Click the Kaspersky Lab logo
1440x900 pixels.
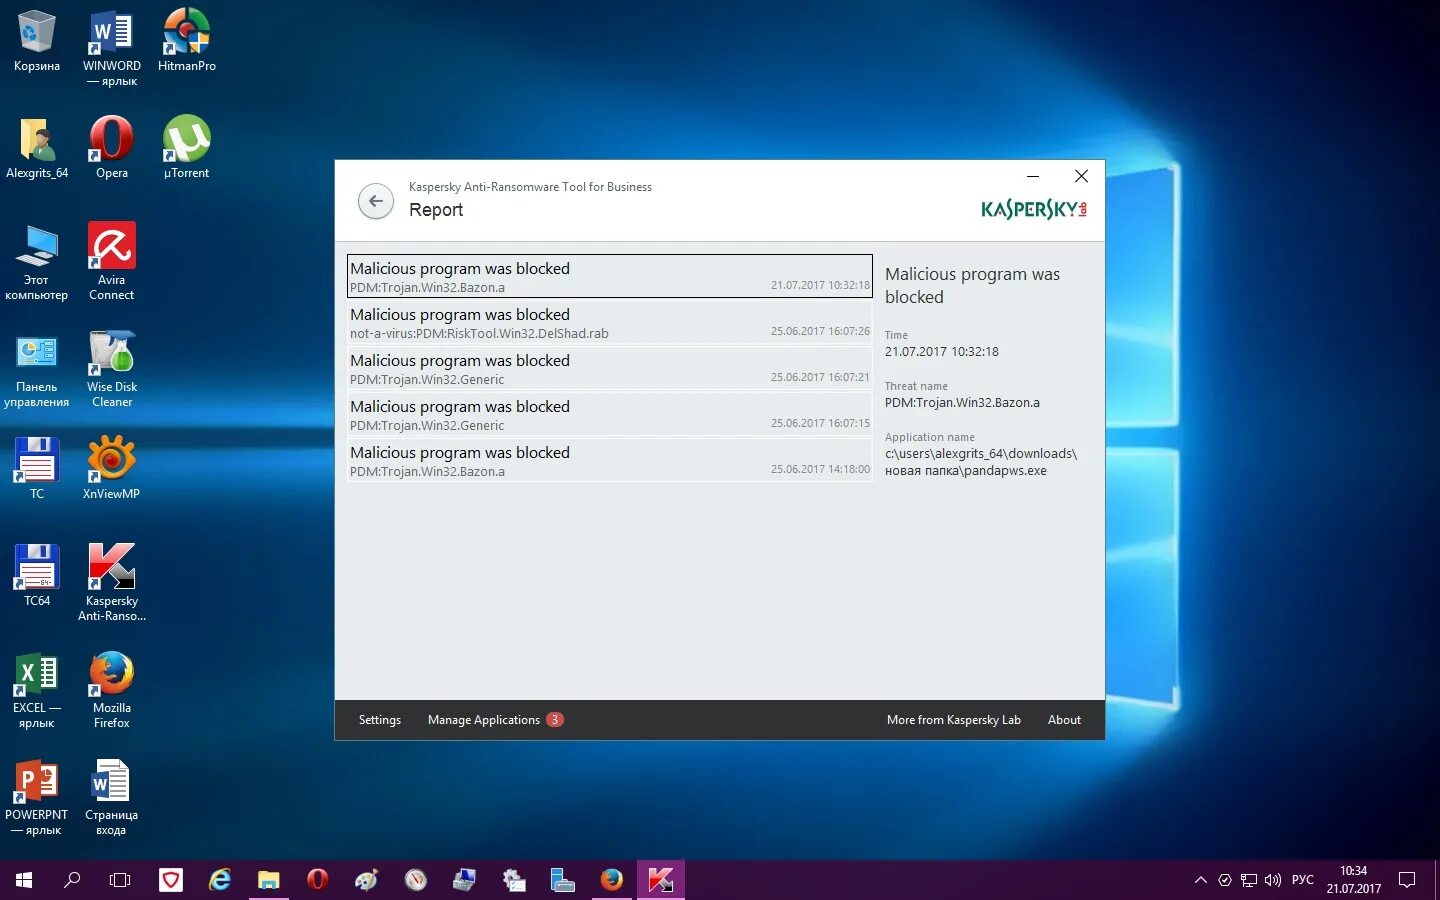coord(1034,209)
